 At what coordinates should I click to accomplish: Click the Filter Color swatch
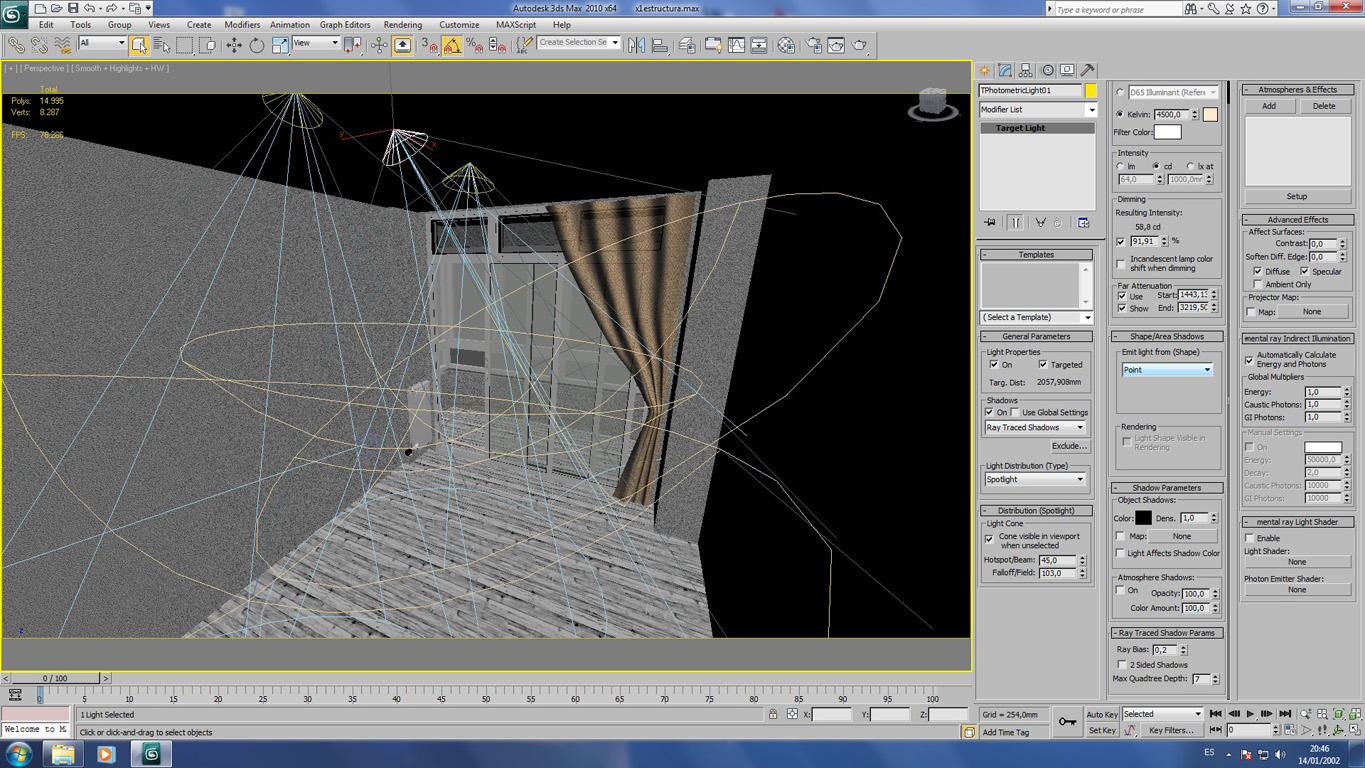pos(1168,132)
